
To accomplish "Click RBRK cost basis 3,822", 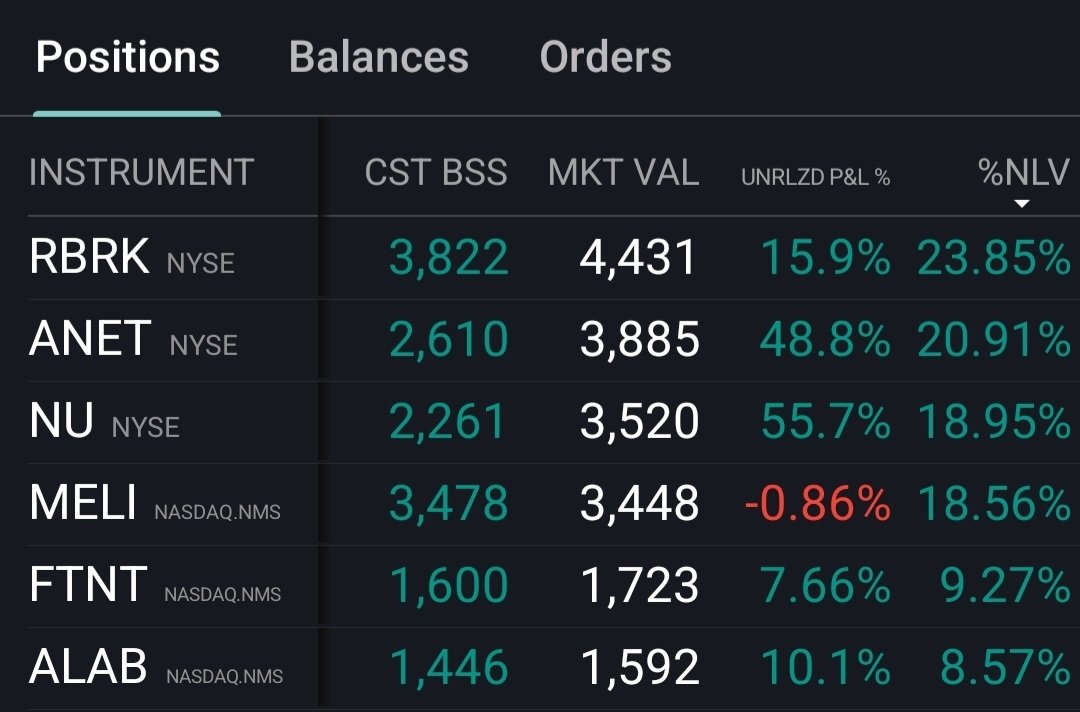I will click(448, 258).
